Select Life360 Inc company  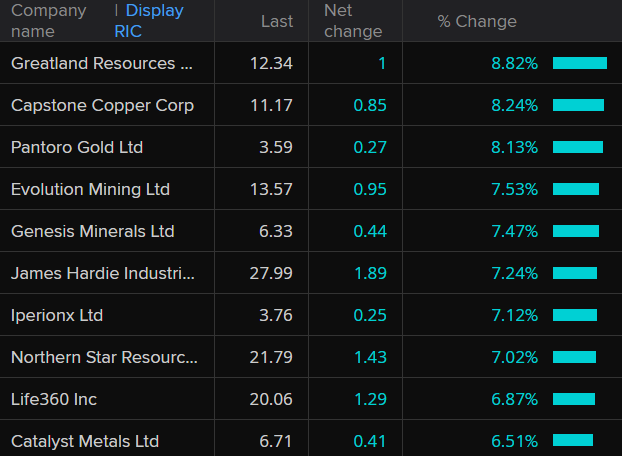click(x=53, y=399)
